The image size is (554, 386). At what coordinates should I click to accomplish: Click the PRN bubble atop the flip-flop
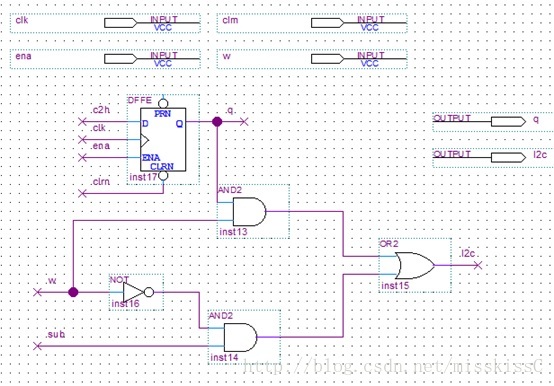click(x=163, y=104)
